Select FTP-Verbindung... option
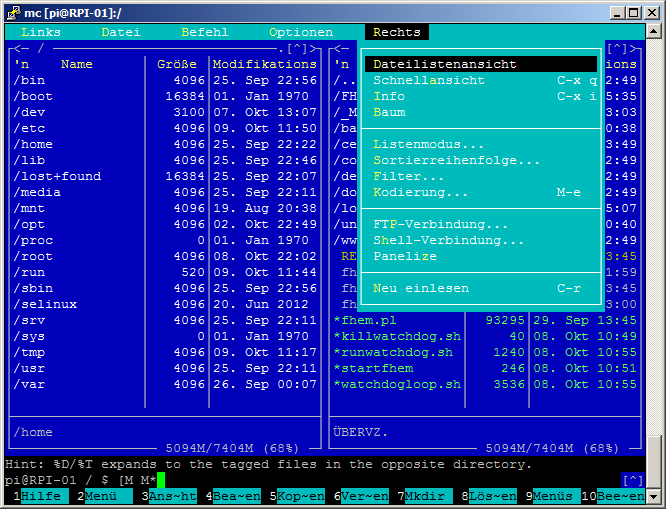The width and height of the screenshot is (666, 509). [x=440, y=224]
